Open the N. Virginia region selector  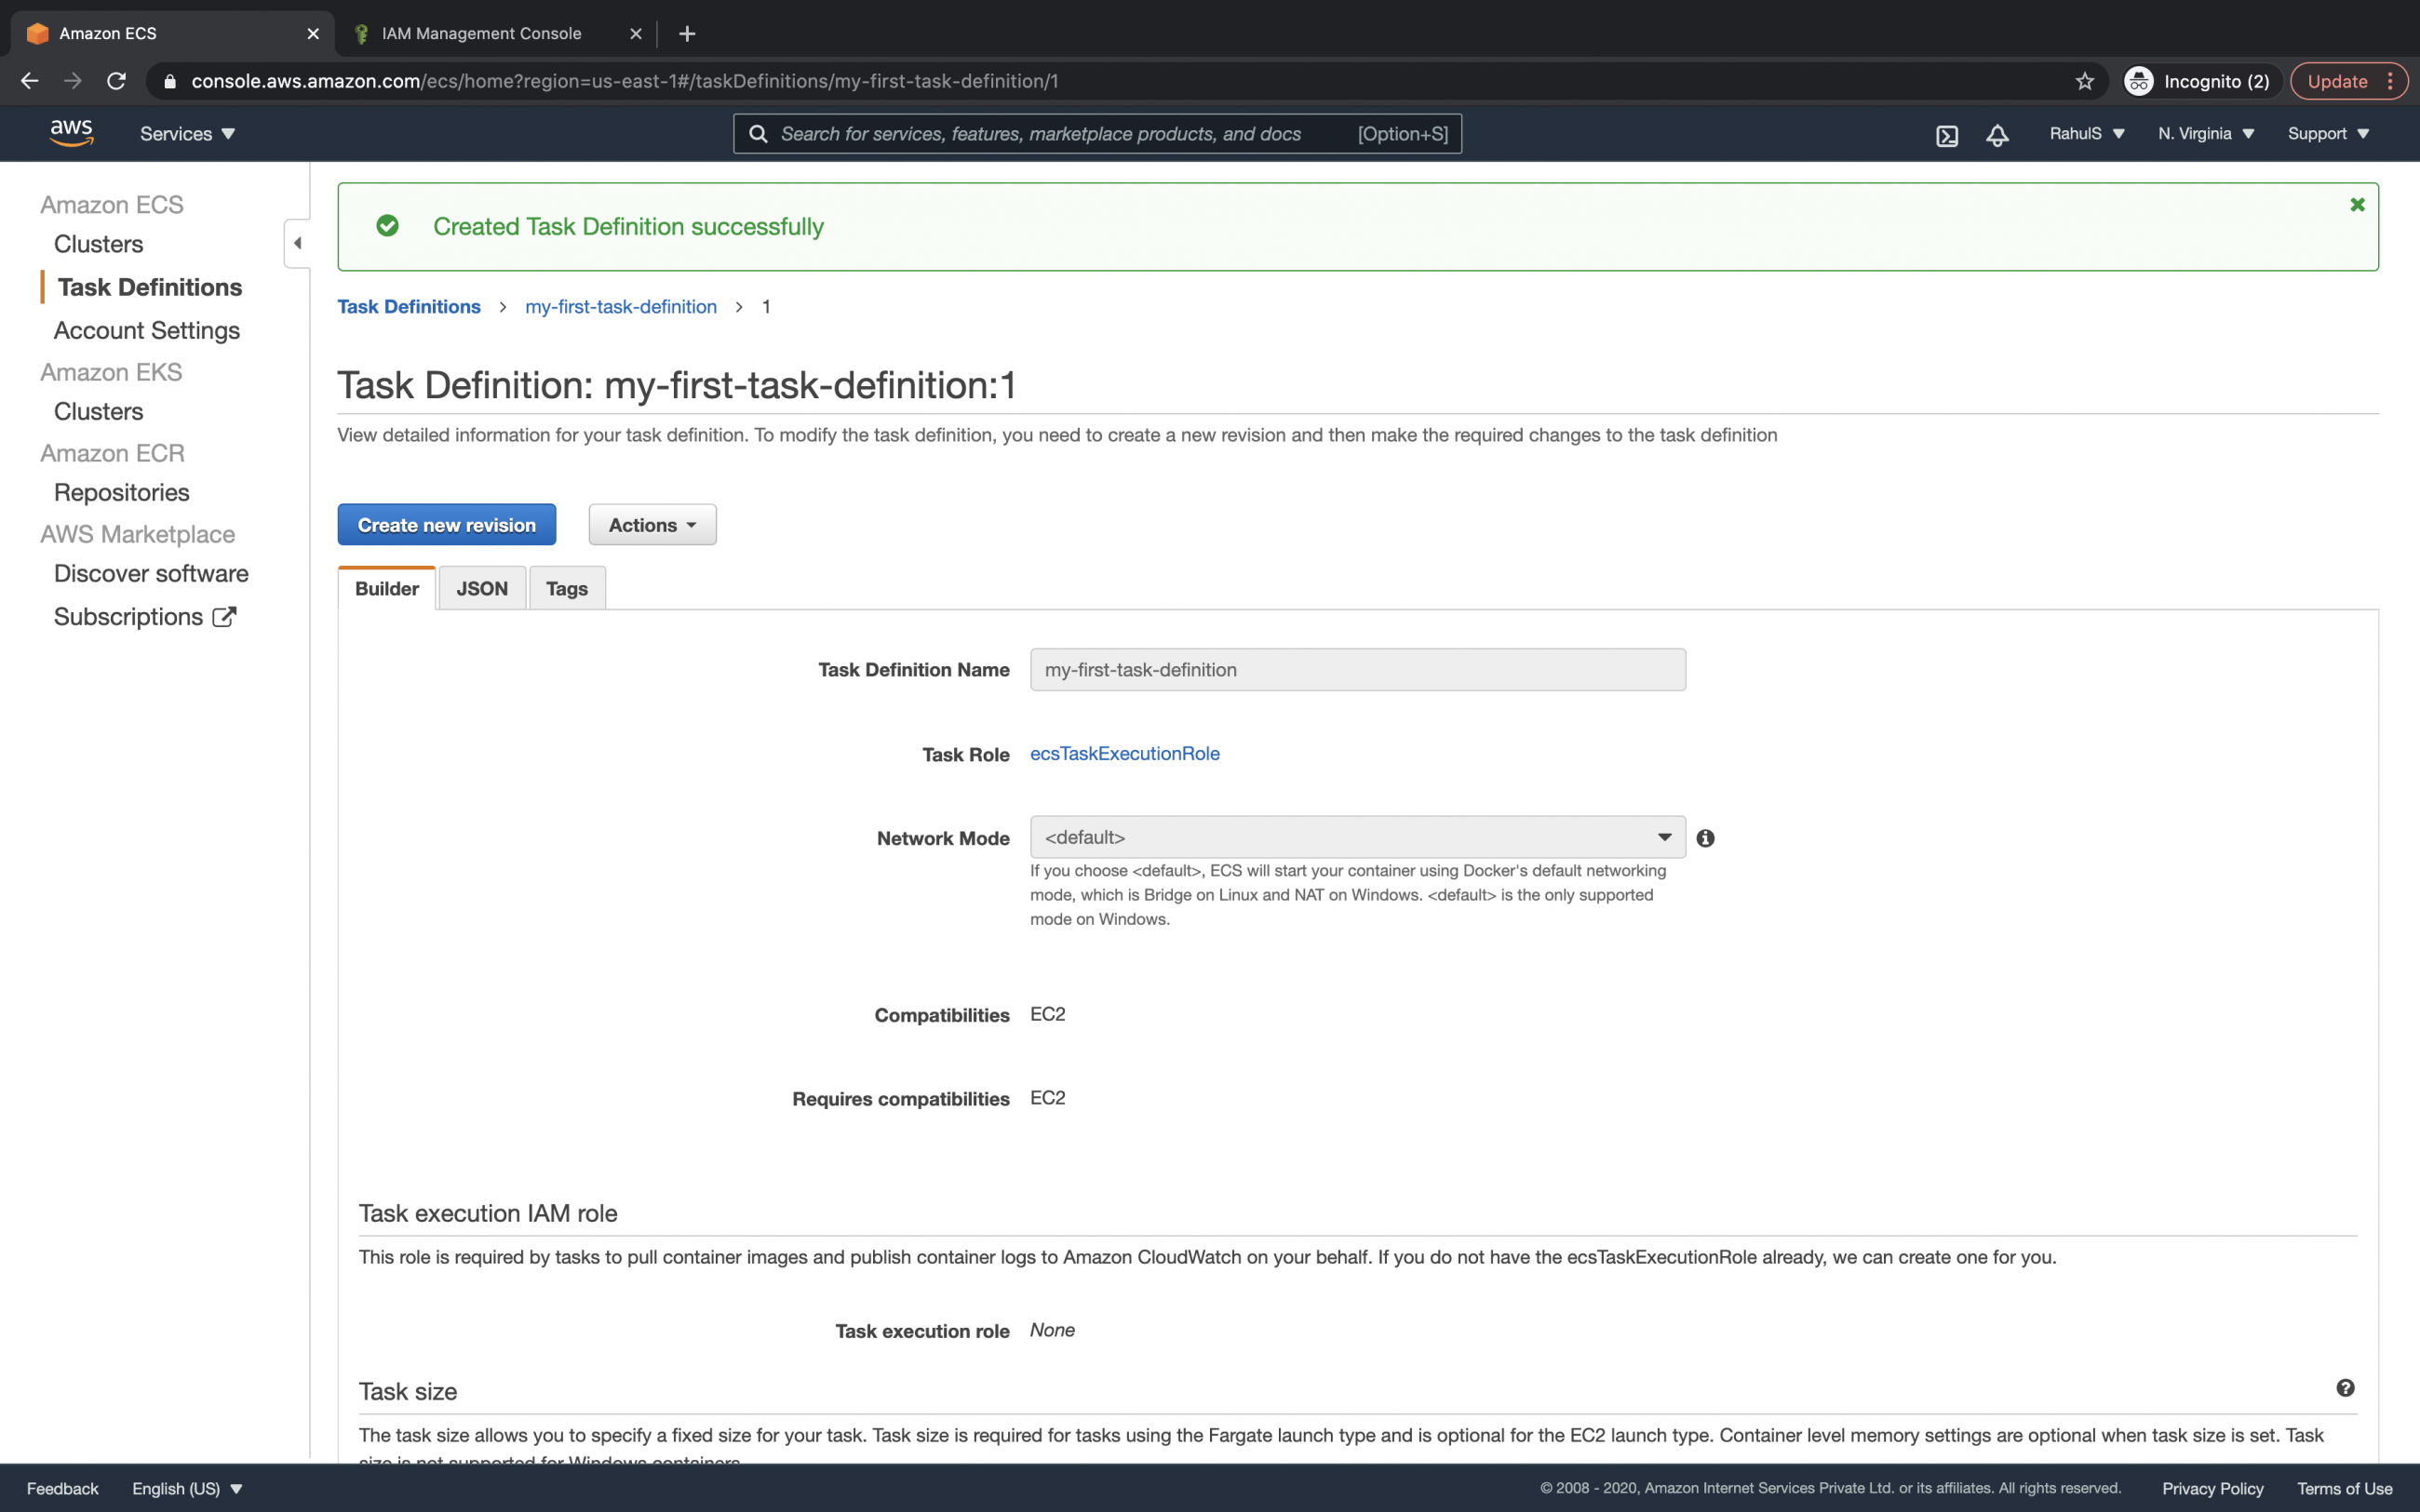tap(2205, 133)
